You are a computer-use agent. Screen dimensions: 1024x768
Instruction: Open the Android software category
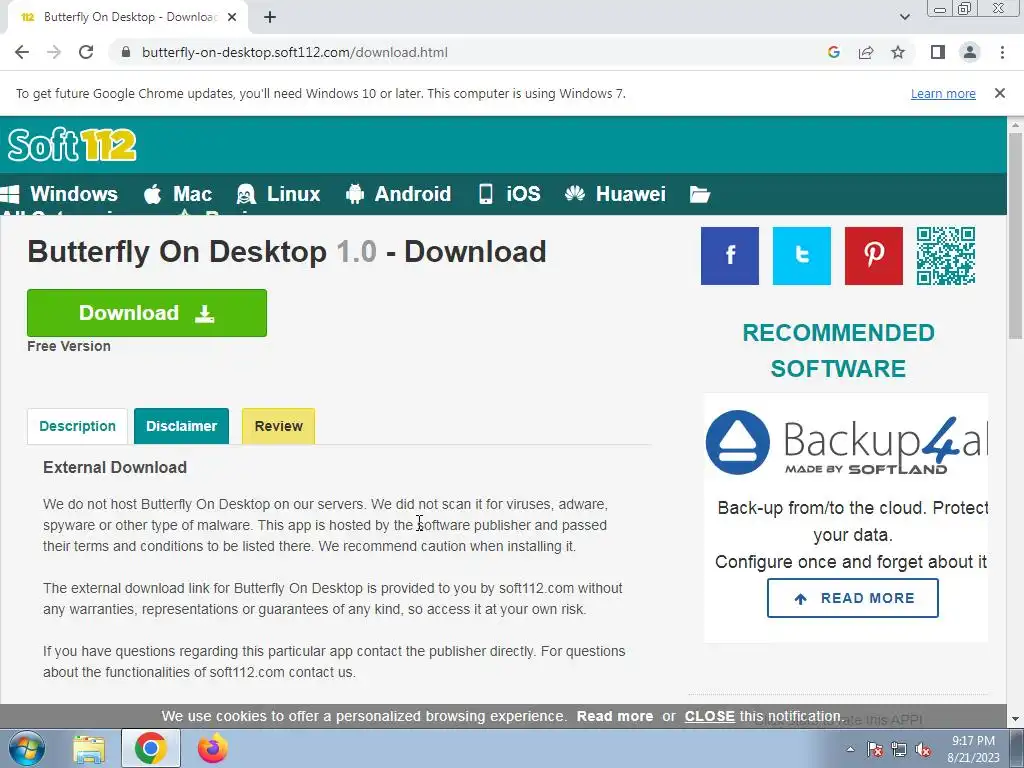click(x=398, y=194)
